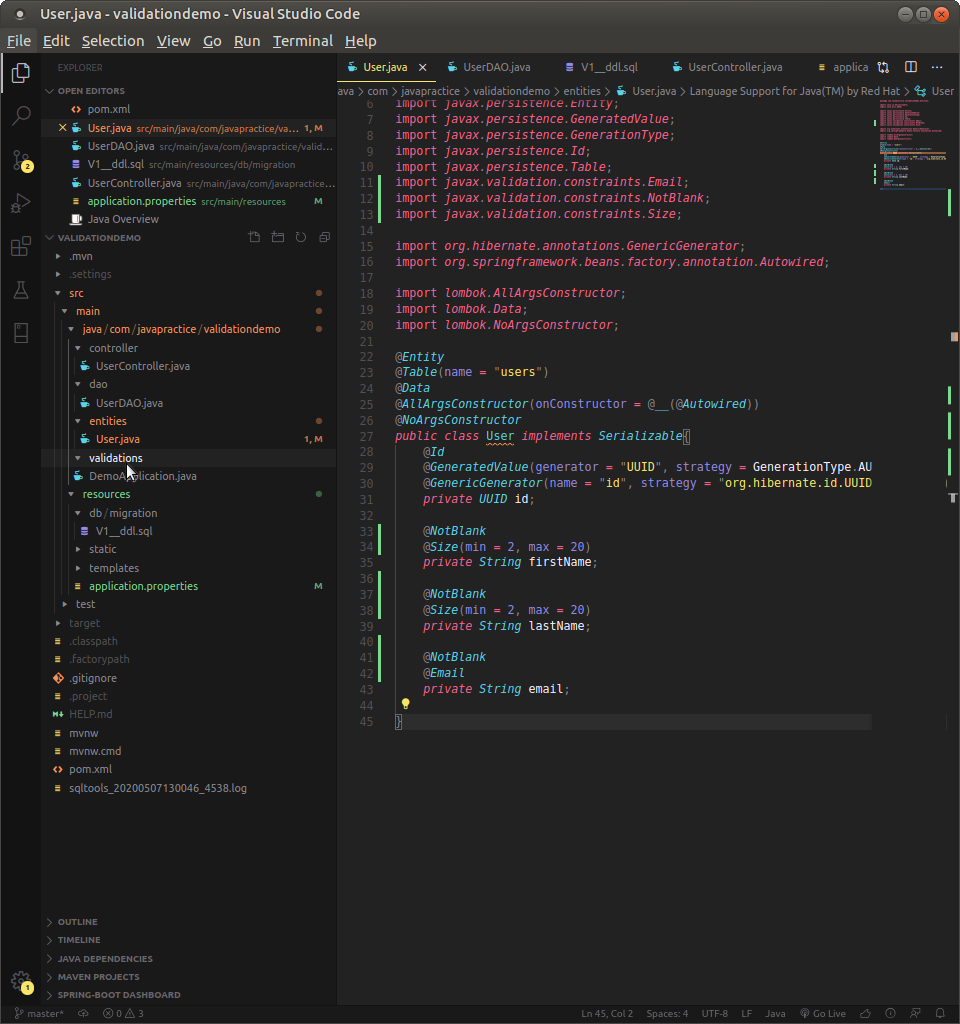The height and width of the screenshot is (1024, 960).
Task: Open the Manage gear menu
Action: 20,983
